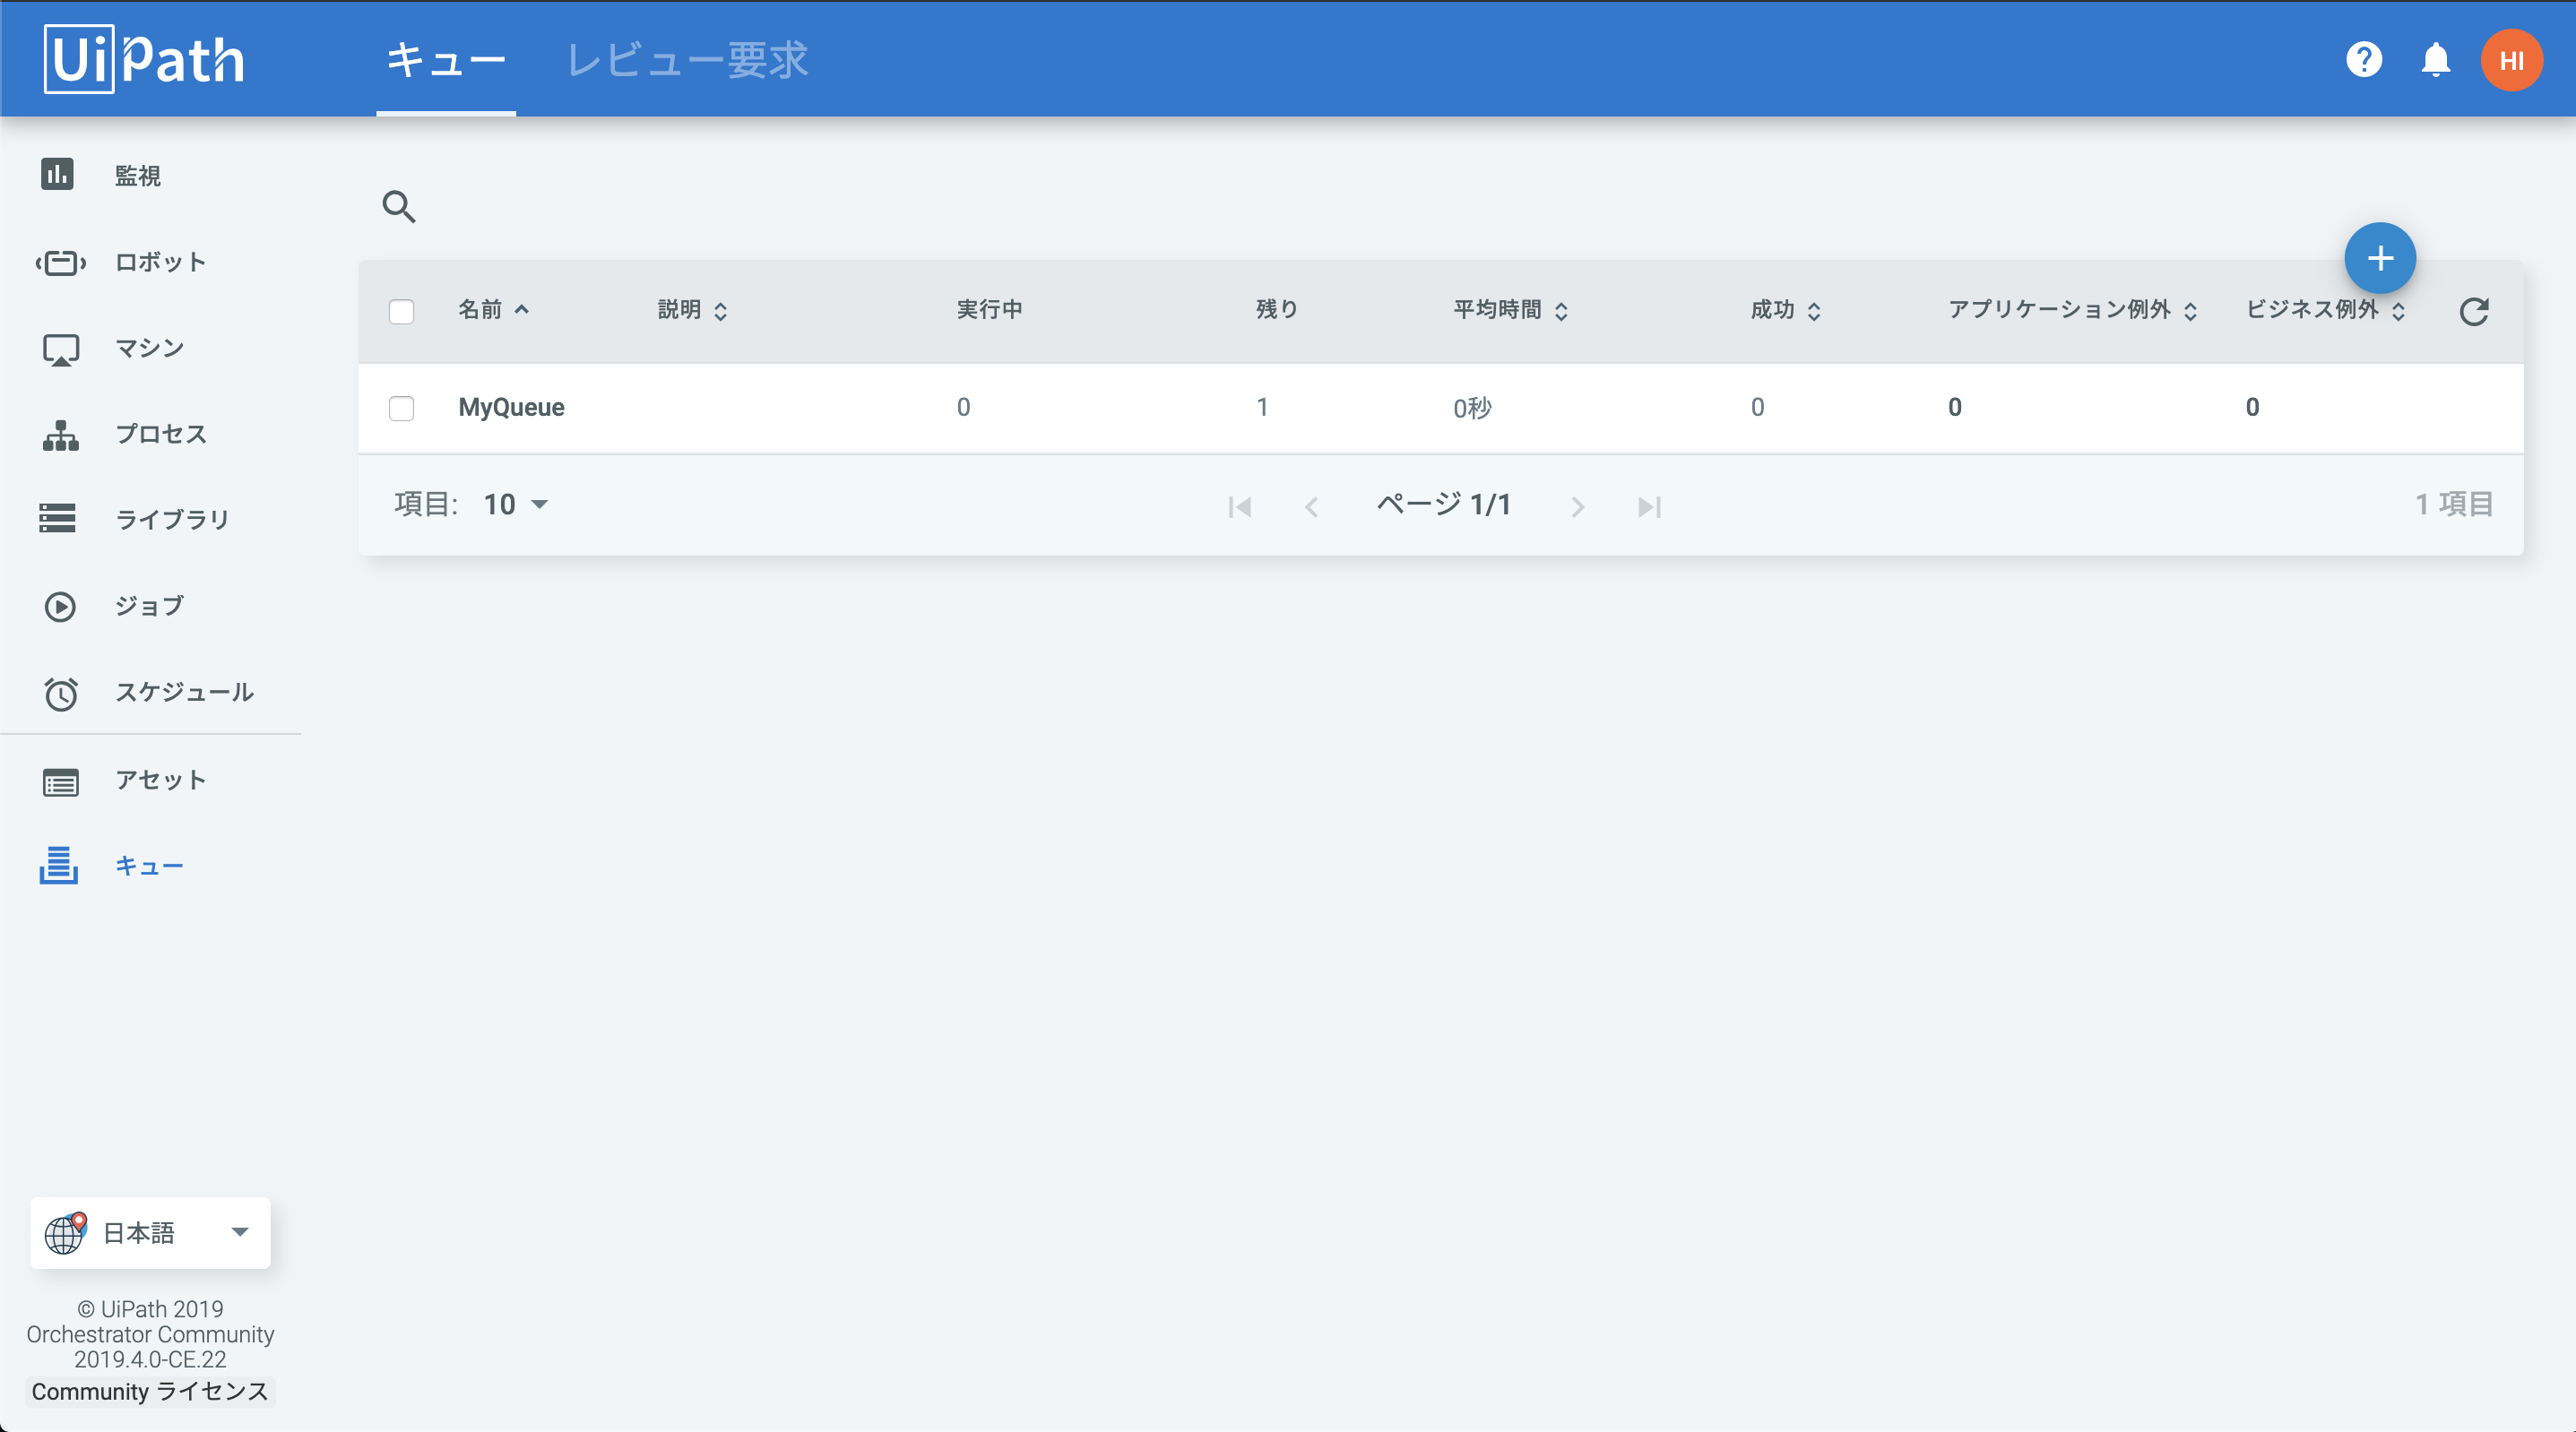Click the search magnifier icon

pos(399,206)
